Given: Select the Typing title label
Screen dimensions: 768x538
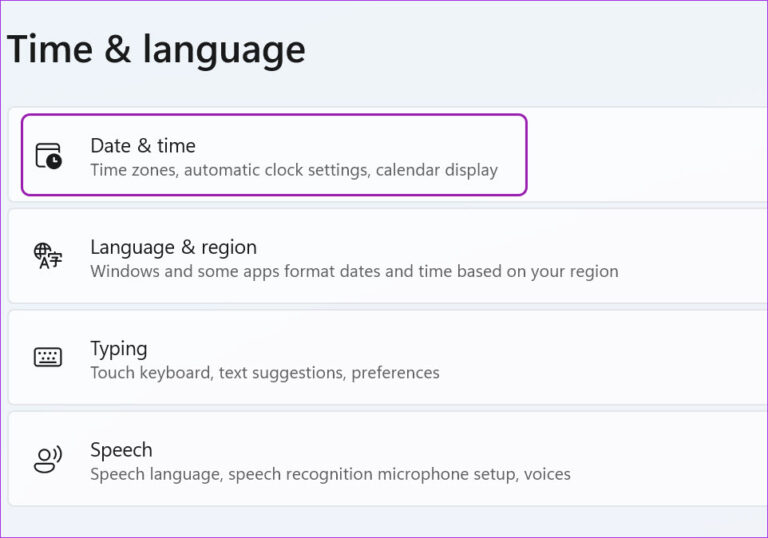Looking at the screenshot, I should click(118, 348).
